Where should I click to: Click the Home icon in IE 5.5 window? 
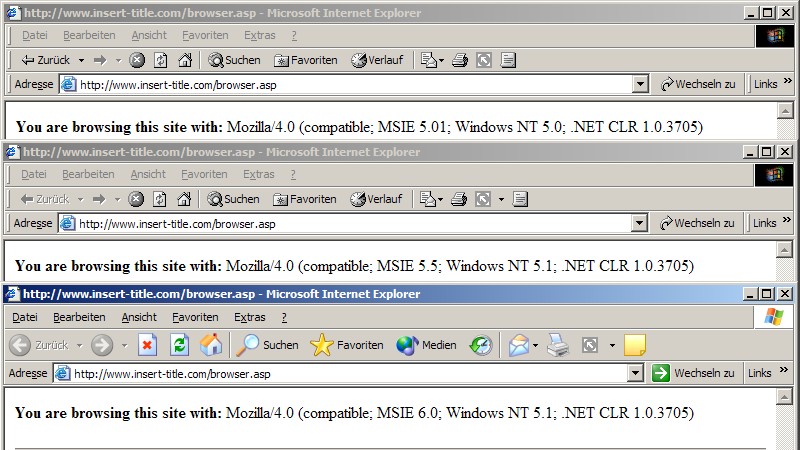tap(184, 199)
